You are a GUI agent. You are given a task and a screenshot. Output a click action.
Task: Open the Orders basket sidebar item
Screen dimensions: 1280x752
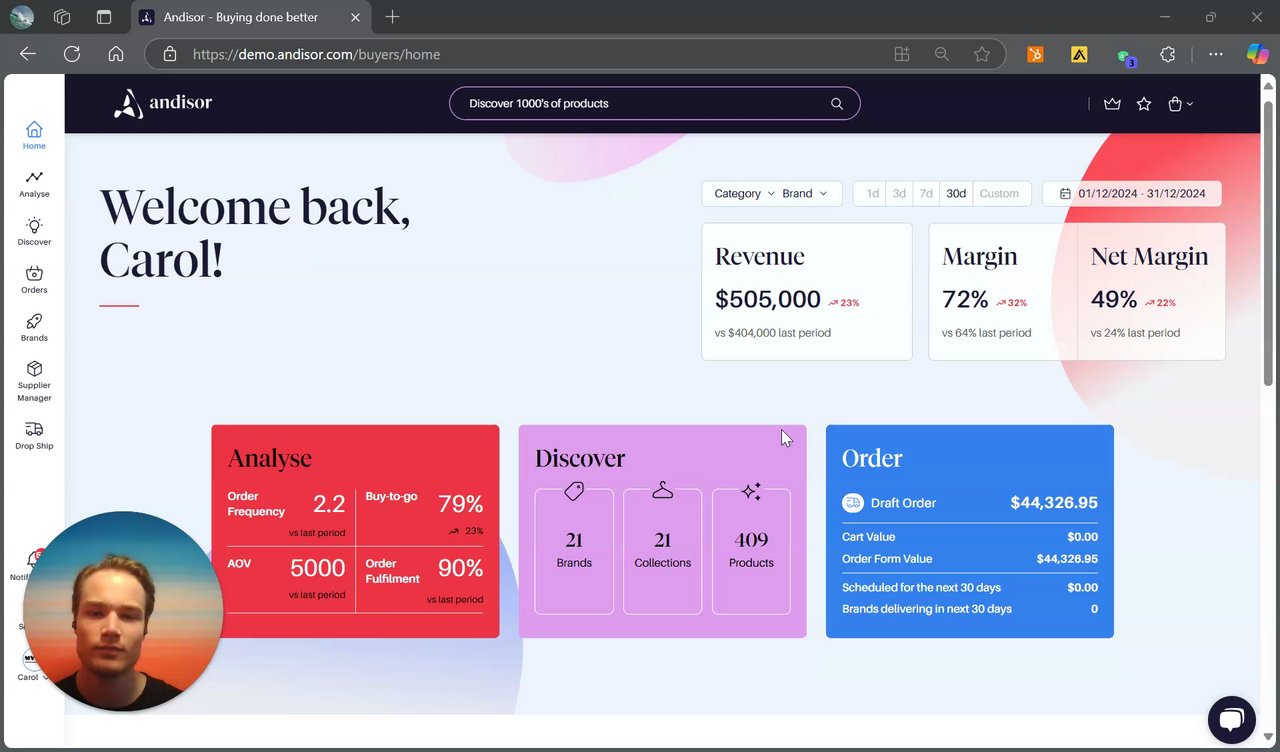(34, 279)
